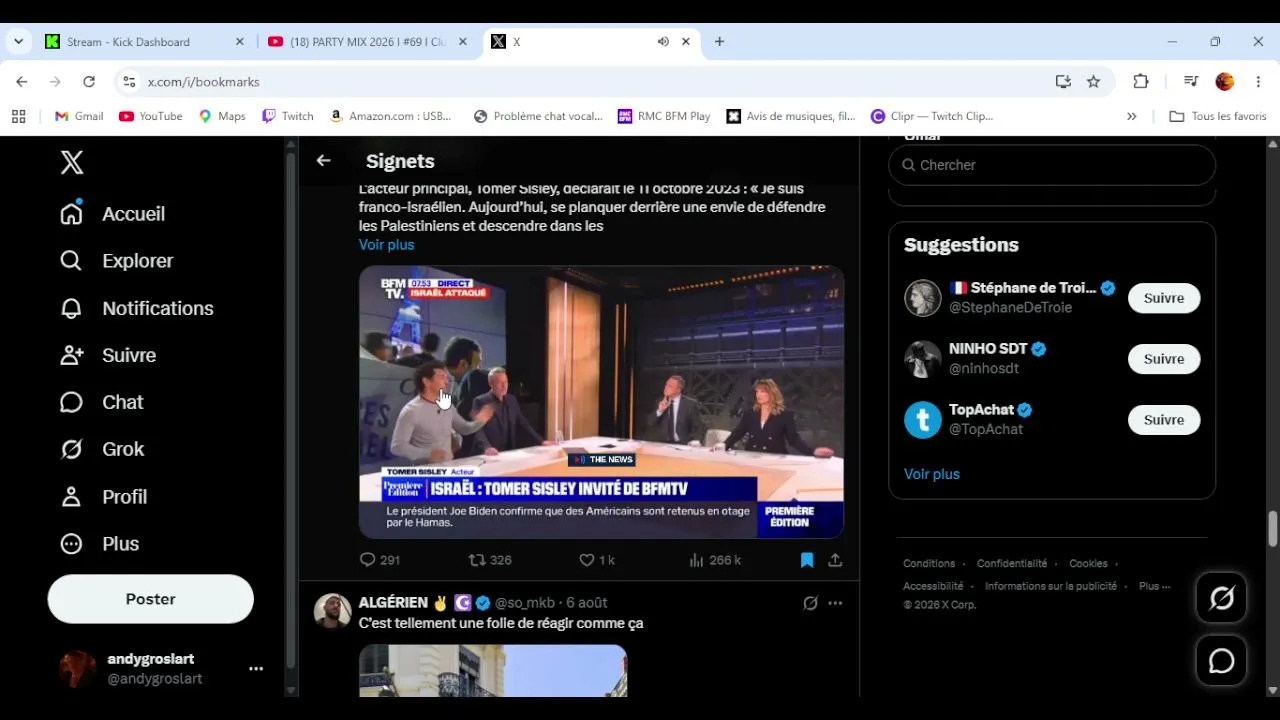1280x720 pixels.
Task: Like the post with 1 k likes
Action: pos(597,560)
